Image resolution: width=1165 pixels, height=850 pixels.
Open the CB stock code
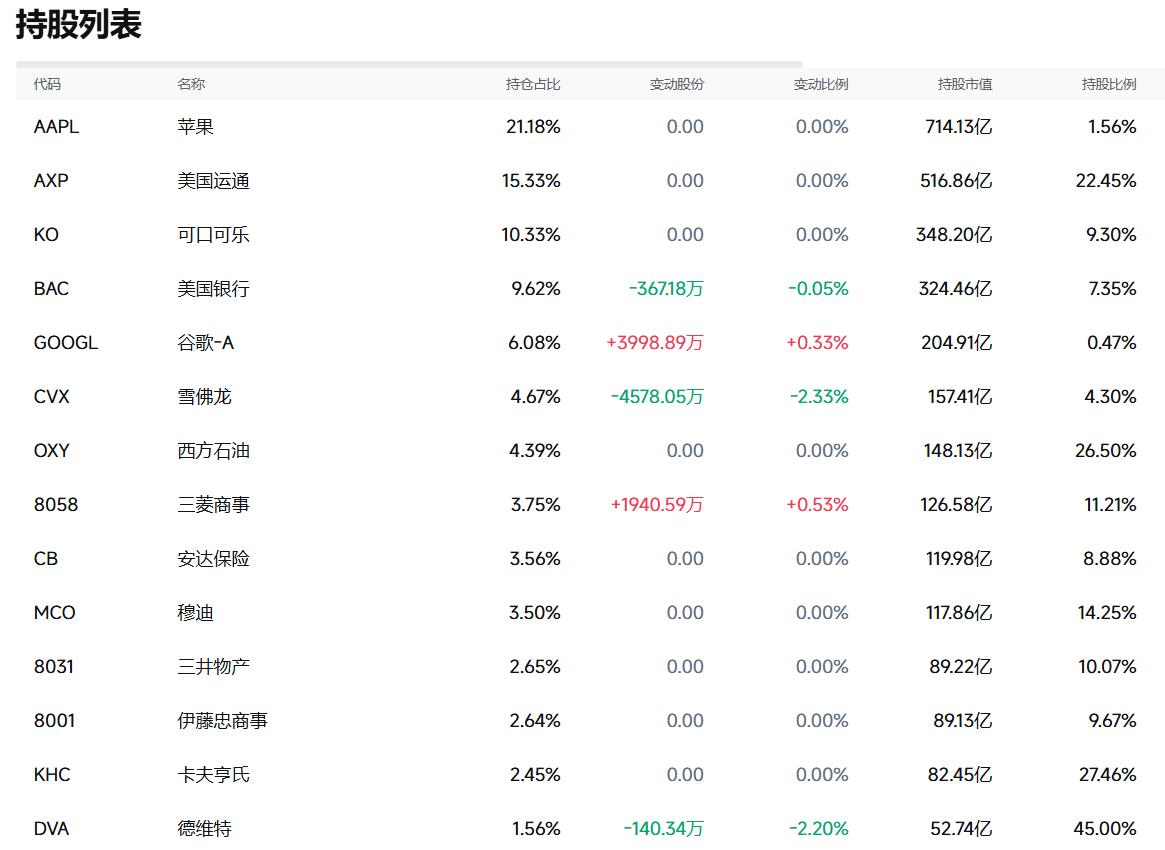tap(46, 559)
